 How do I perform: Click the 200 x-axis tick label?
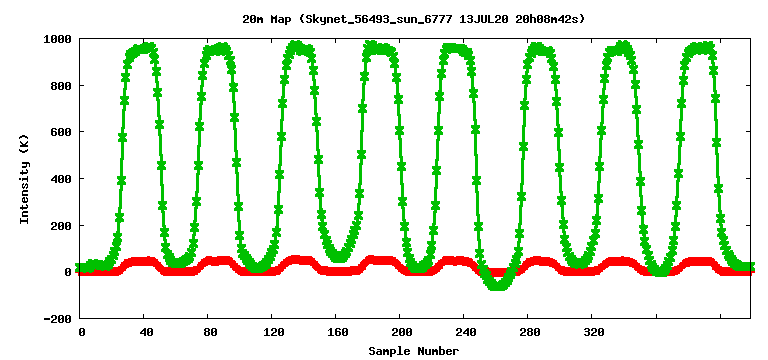(x=400, y=333)
